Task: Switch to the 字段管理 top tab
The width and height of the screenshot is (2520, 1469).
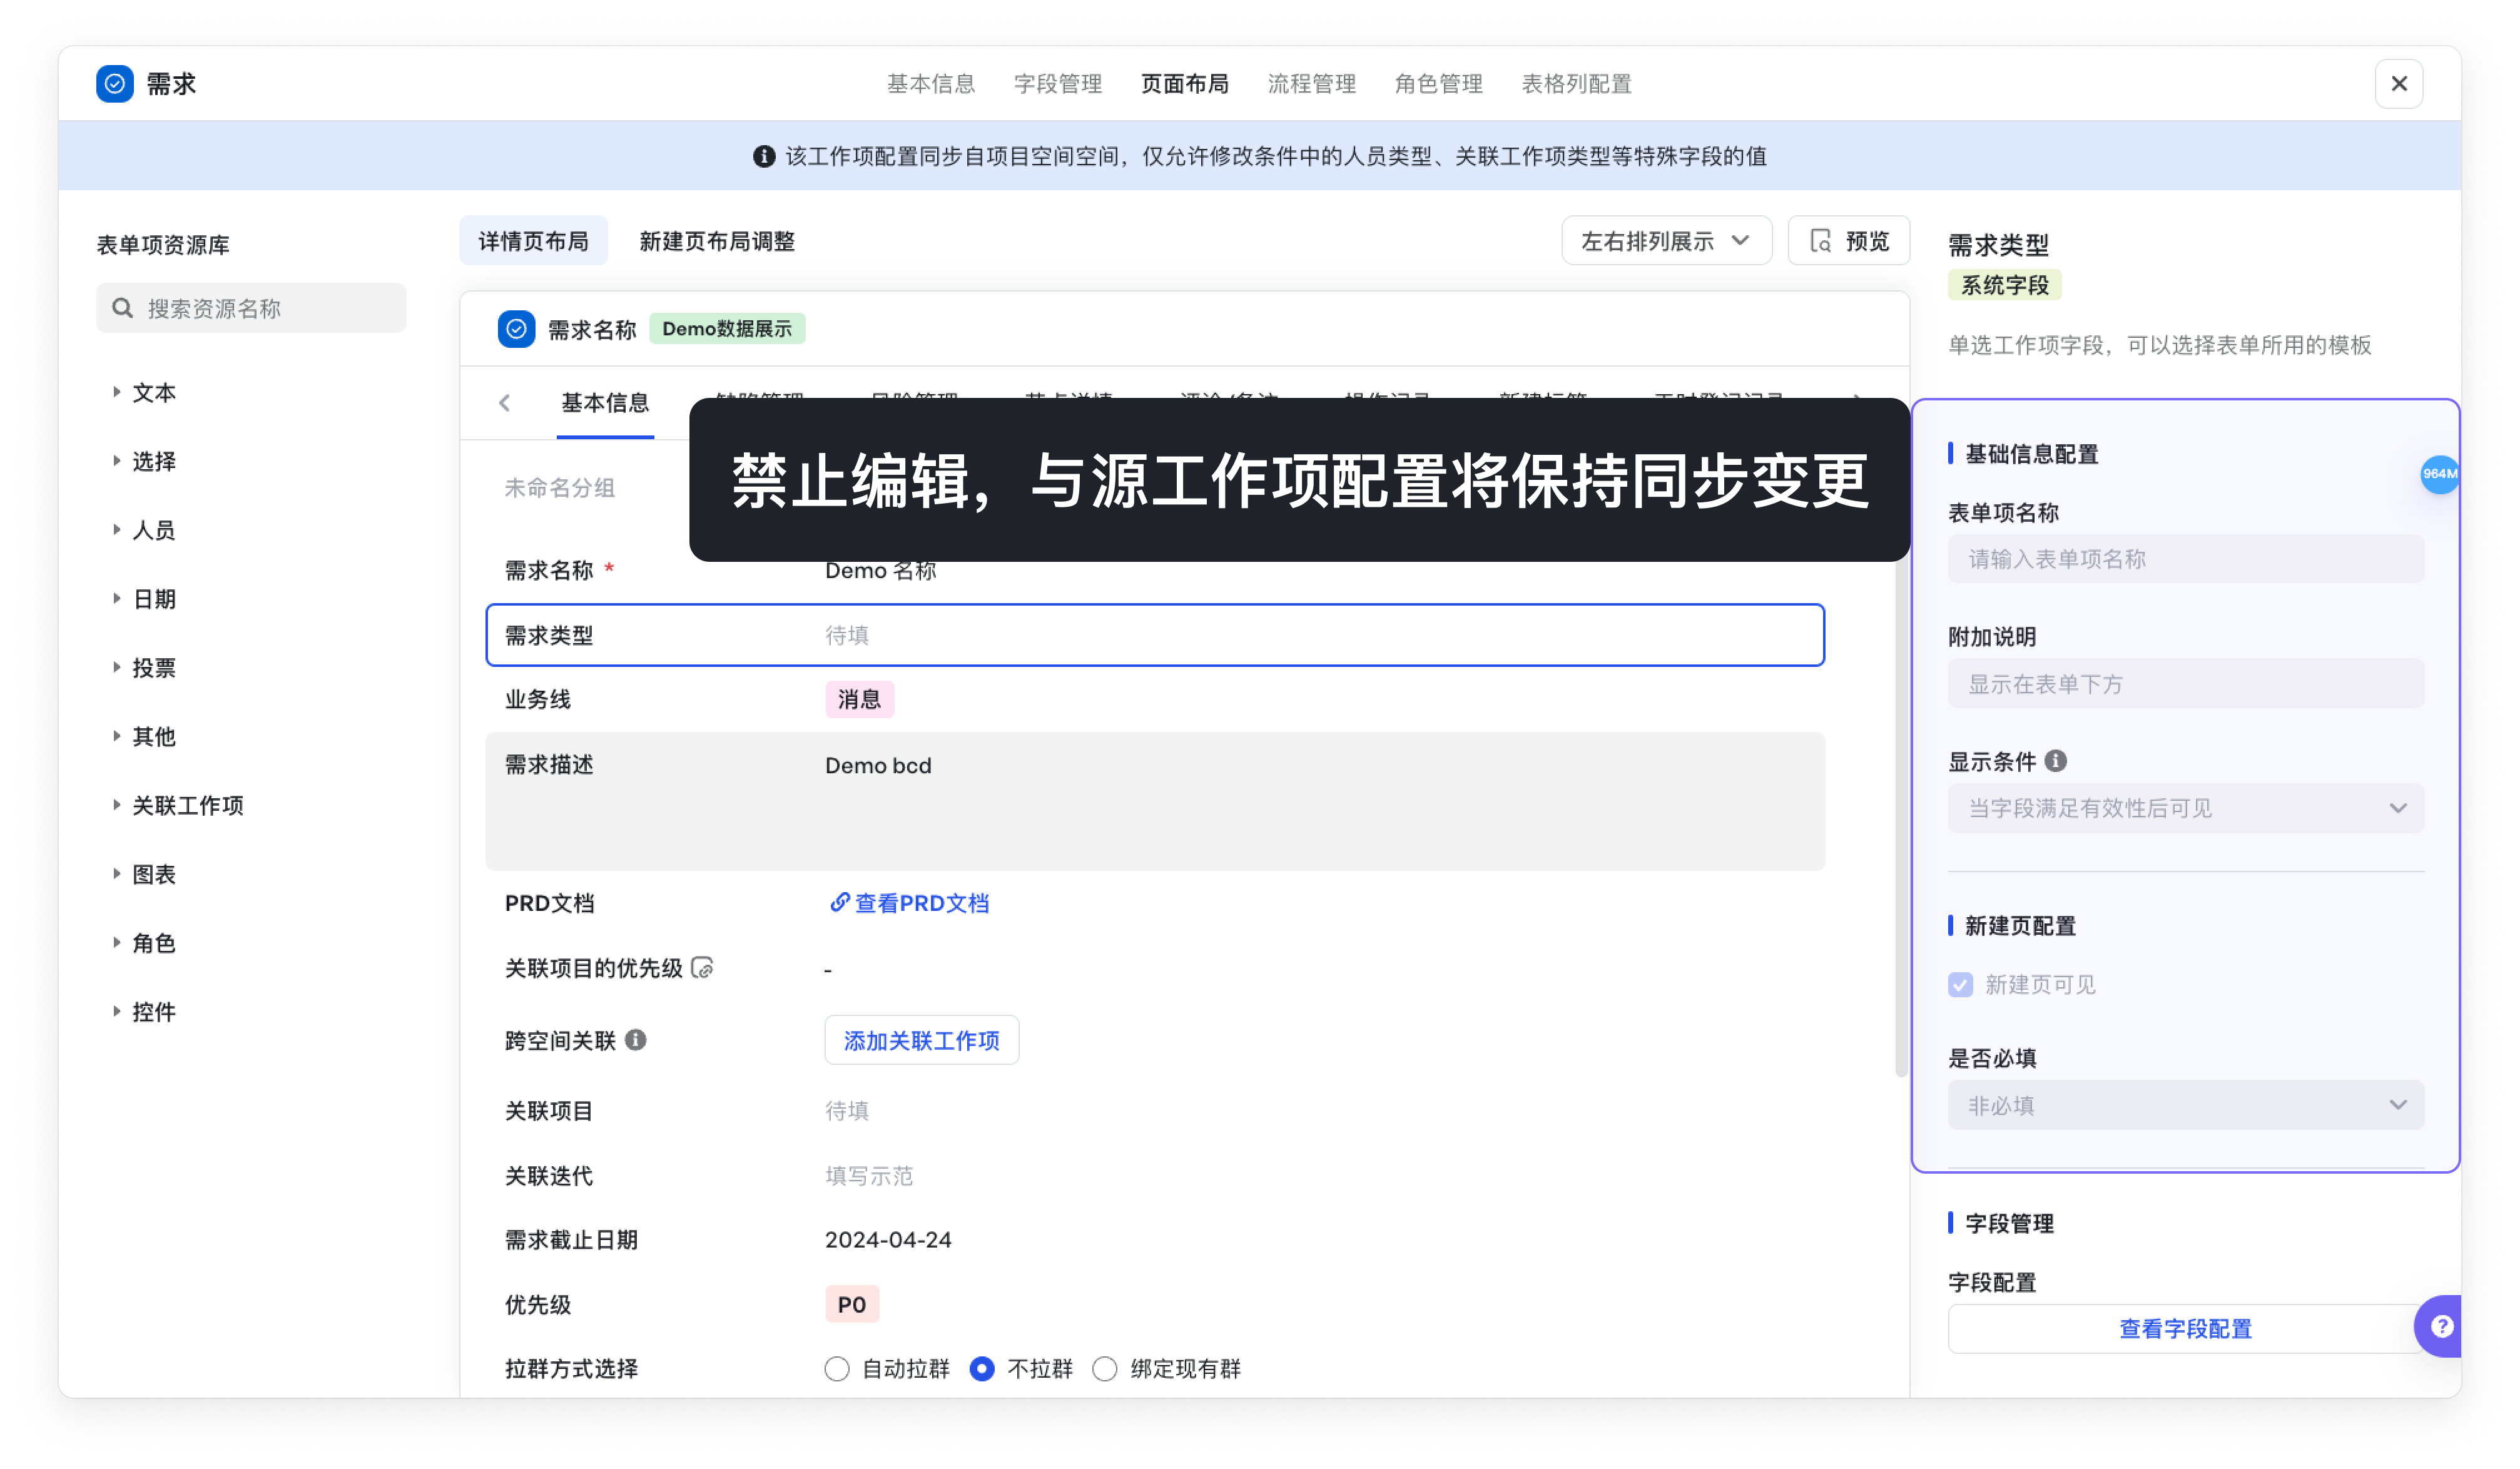Action: pos(1058,84)
